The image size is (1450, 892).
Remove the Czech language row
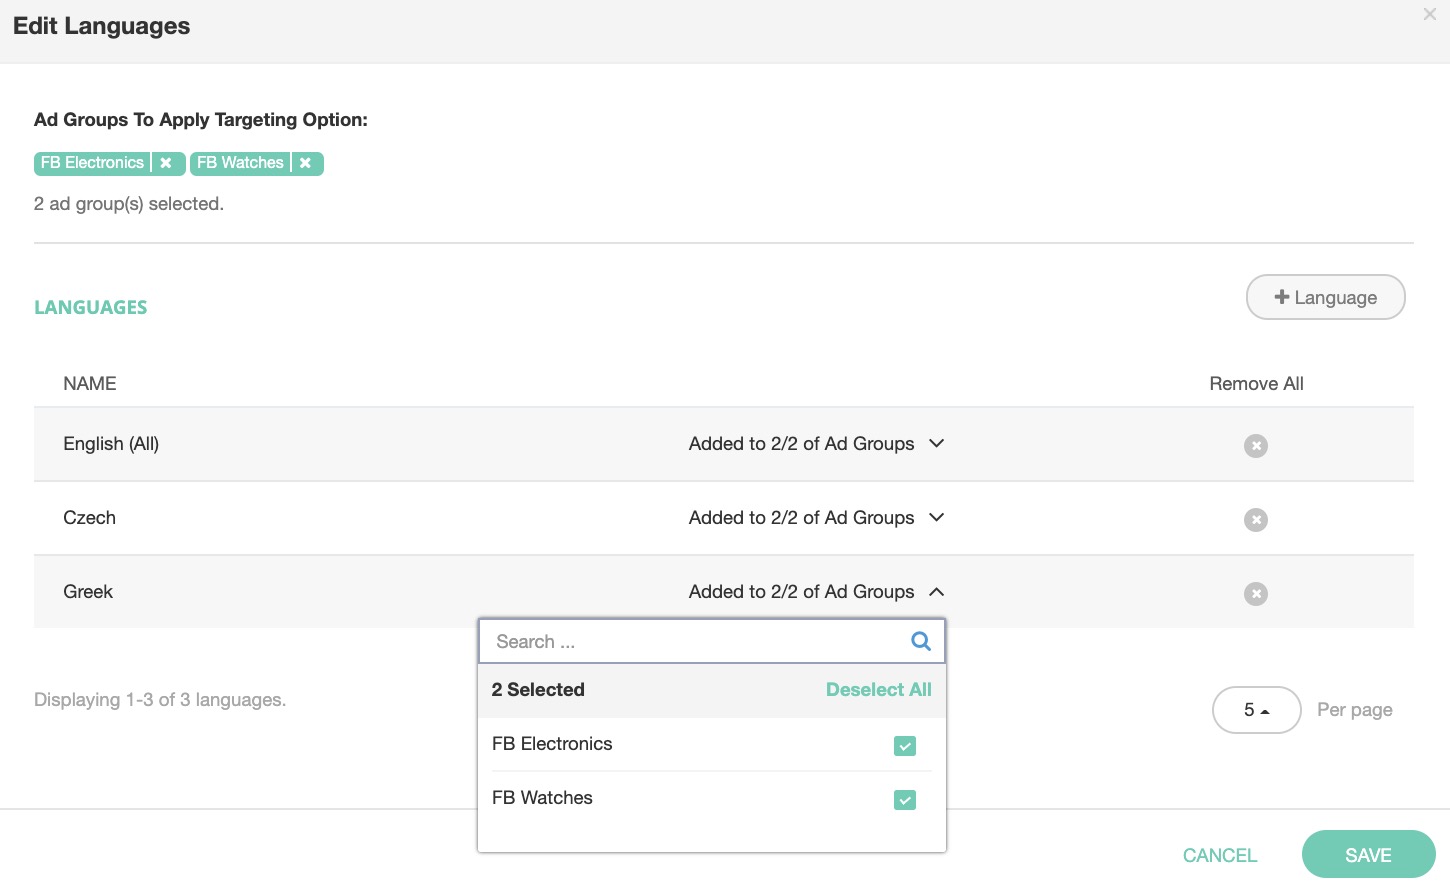click(x=1255, y=520)
